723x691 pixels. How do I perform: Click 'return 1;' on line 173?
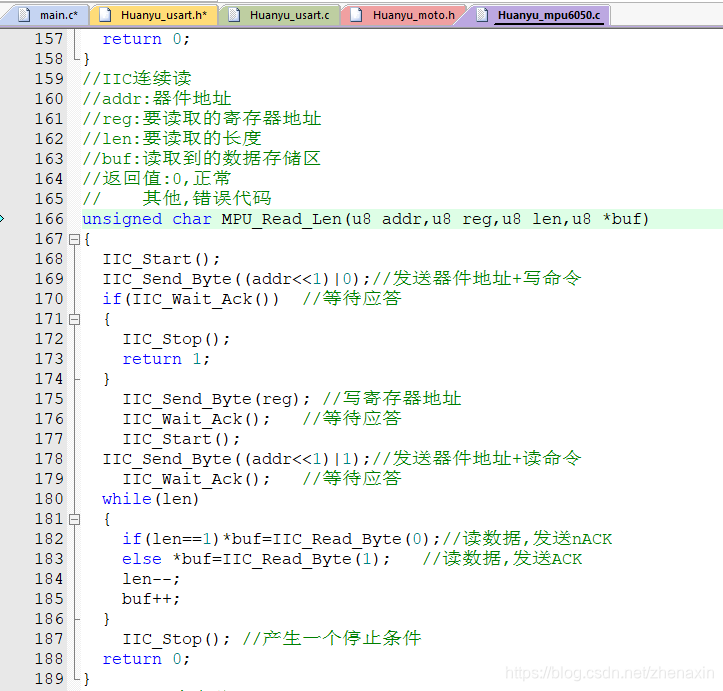[166, 360]
